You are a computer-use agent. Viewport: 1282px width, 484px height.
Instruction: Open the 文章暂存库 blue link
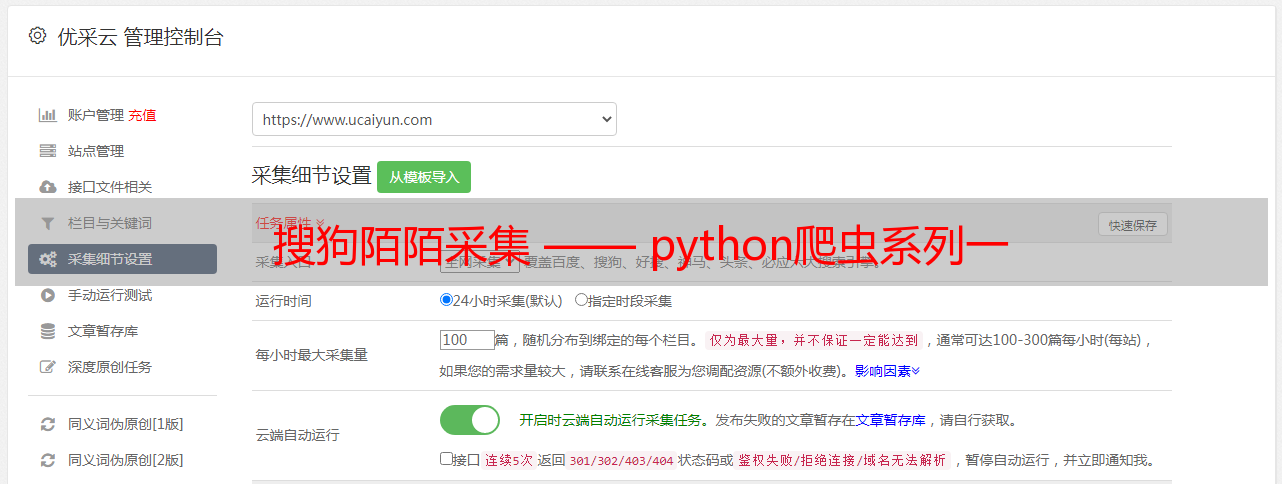point(890,420)
